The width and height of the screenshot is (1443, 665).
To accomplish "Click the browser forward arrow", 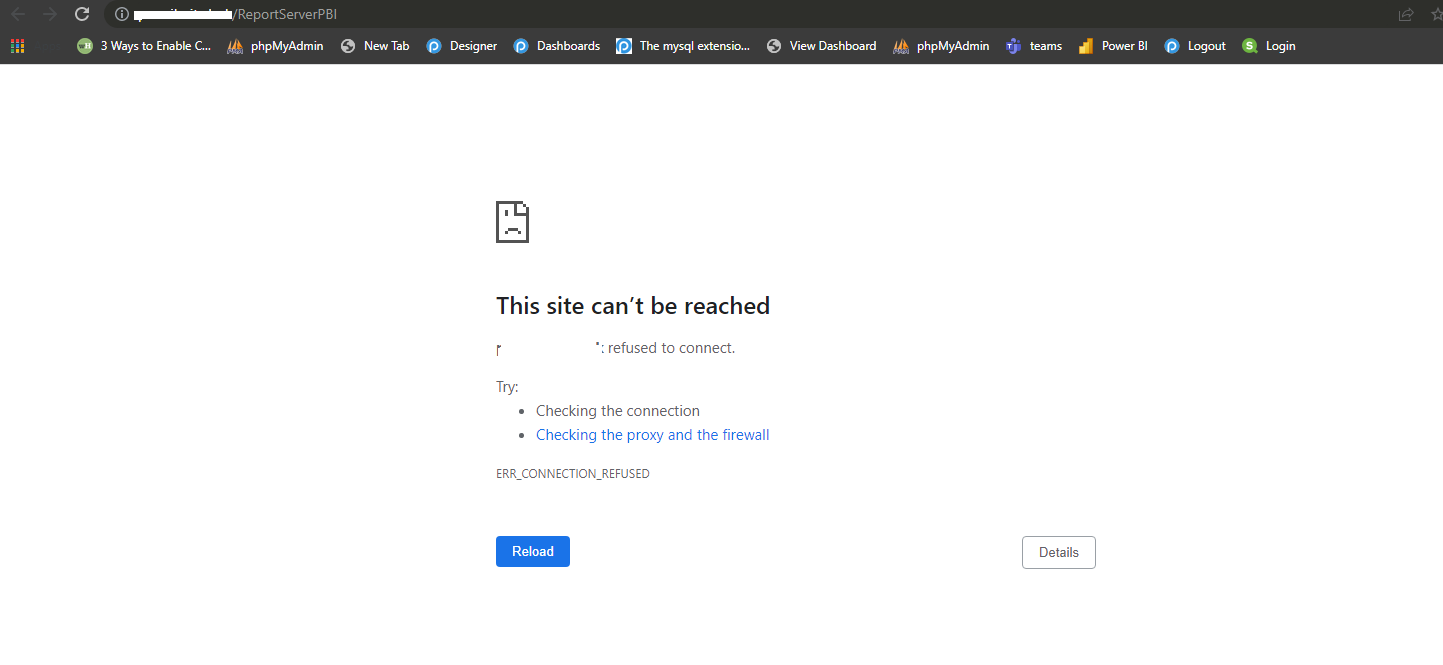I will pyautogui.click(x=50, y=14).
